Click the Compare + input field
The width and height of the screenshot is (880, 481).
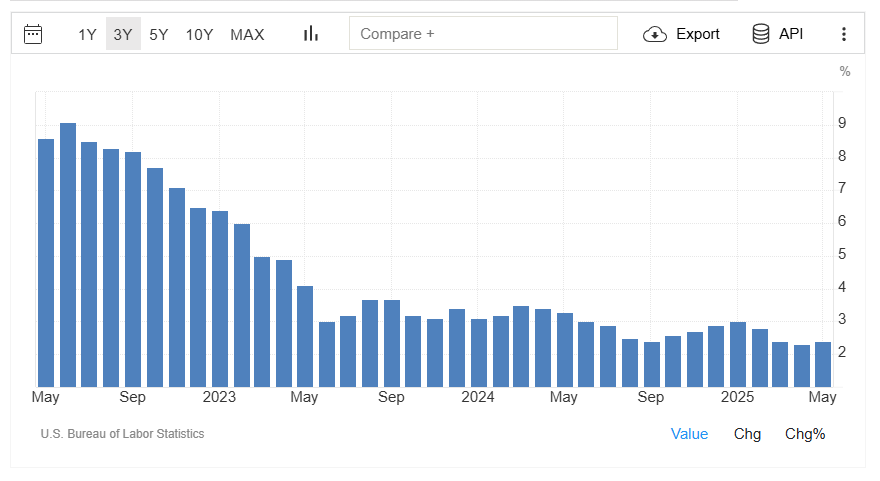tap(483, 34)
